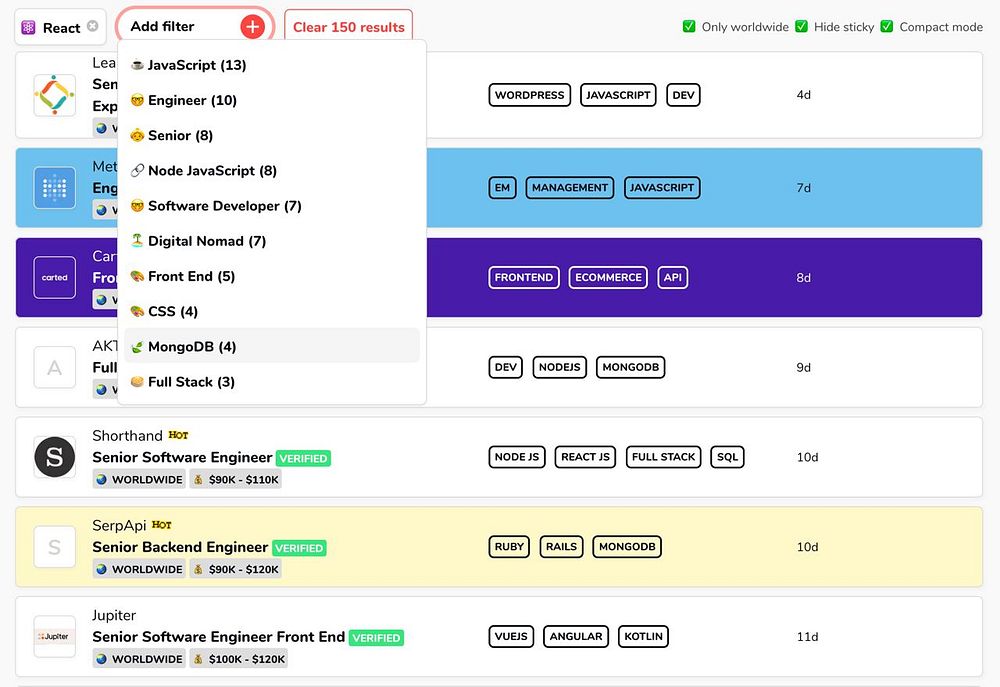
Task: Open SerpApi placeholder S logo
Action: [54, 547]
